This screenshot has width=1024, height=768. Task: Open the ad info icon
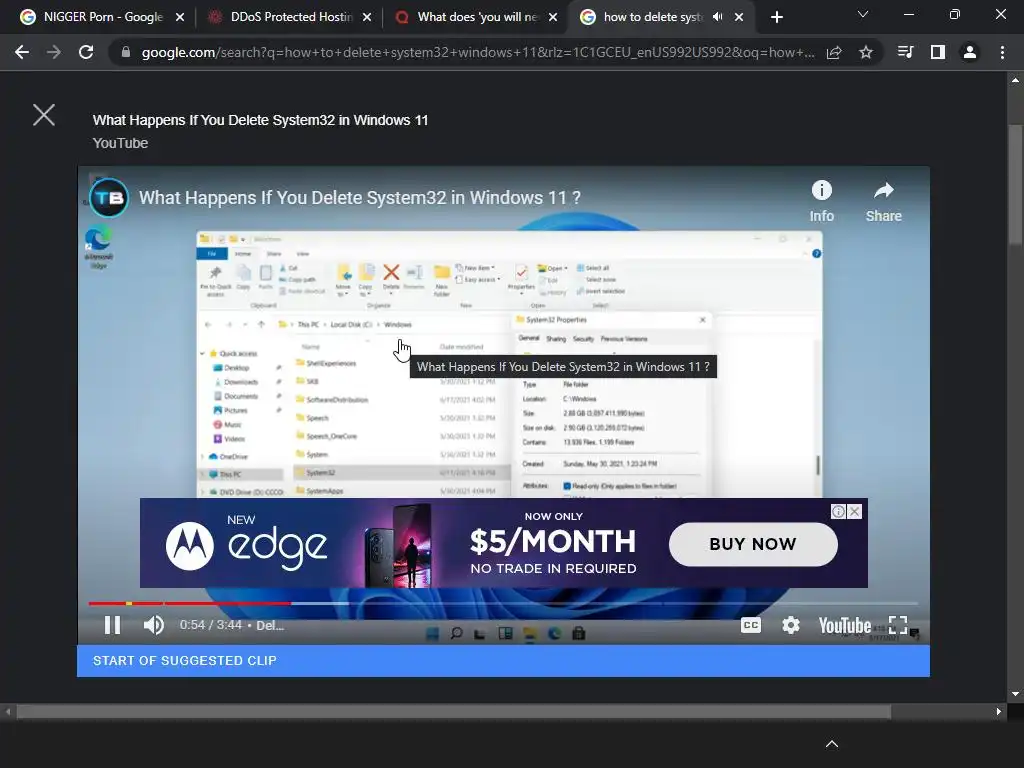point(838,511)
